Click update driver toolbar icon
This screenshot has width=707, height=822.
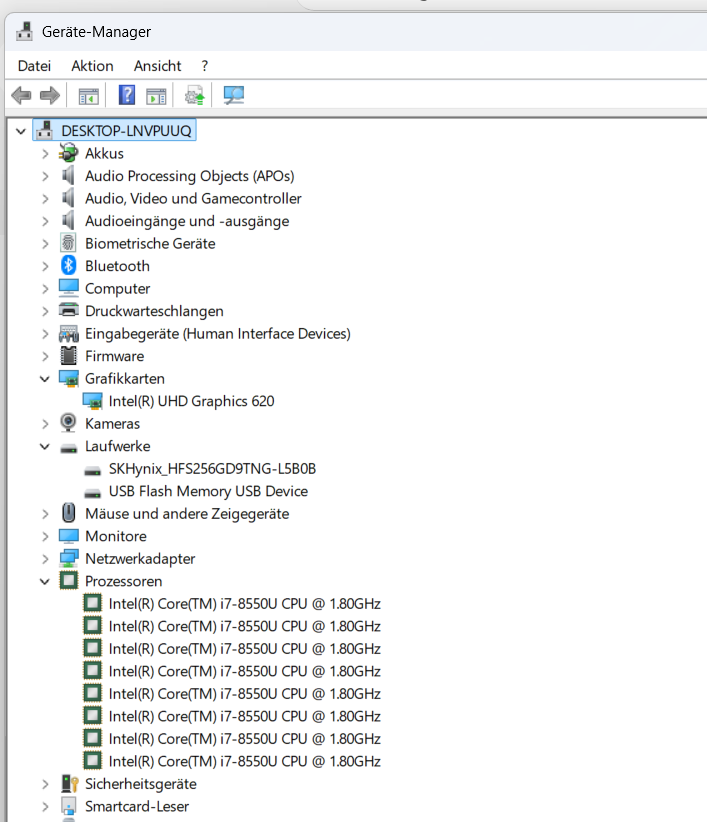[x=194, y=96]
